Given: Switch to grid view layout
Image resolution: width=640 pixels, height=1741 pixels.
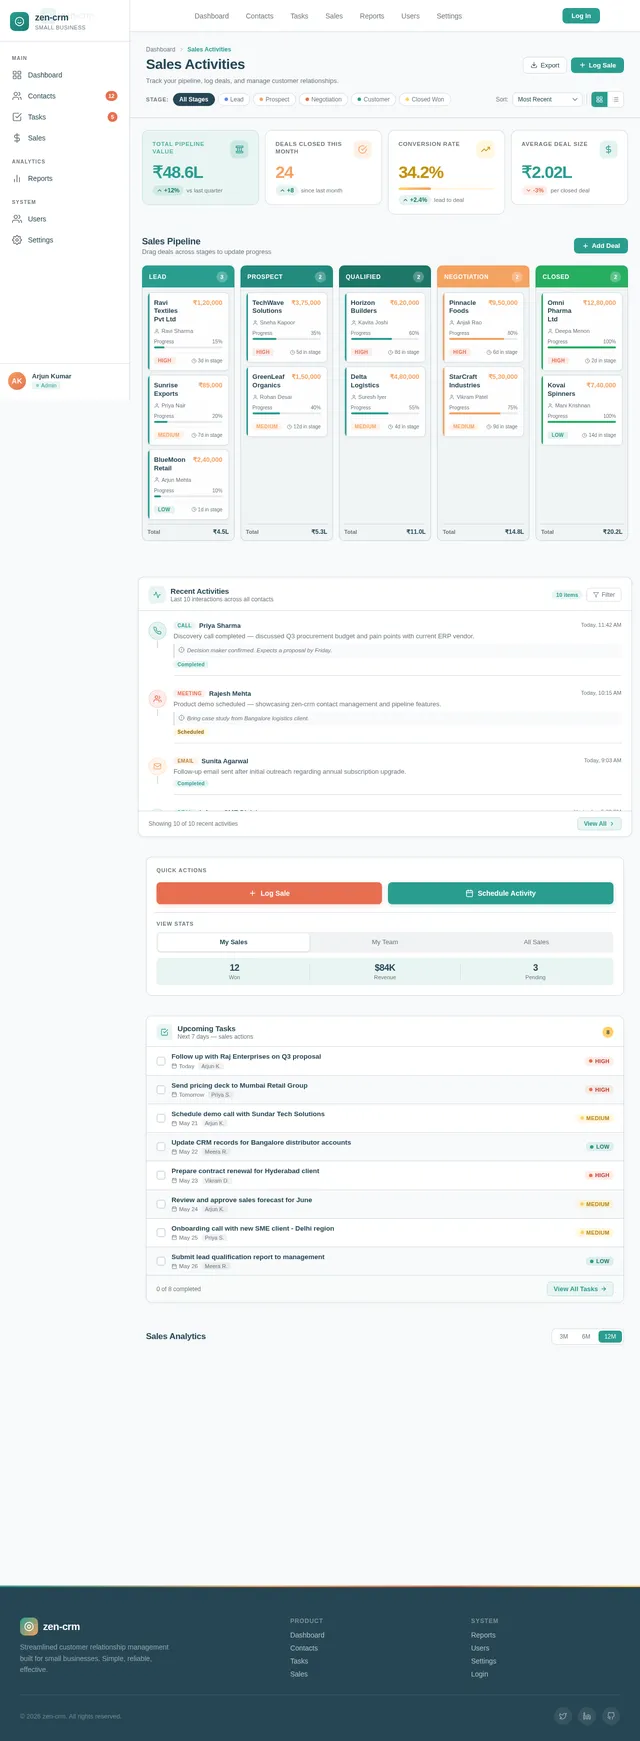Looking at the screenshot, I should (x=599, y=99).
